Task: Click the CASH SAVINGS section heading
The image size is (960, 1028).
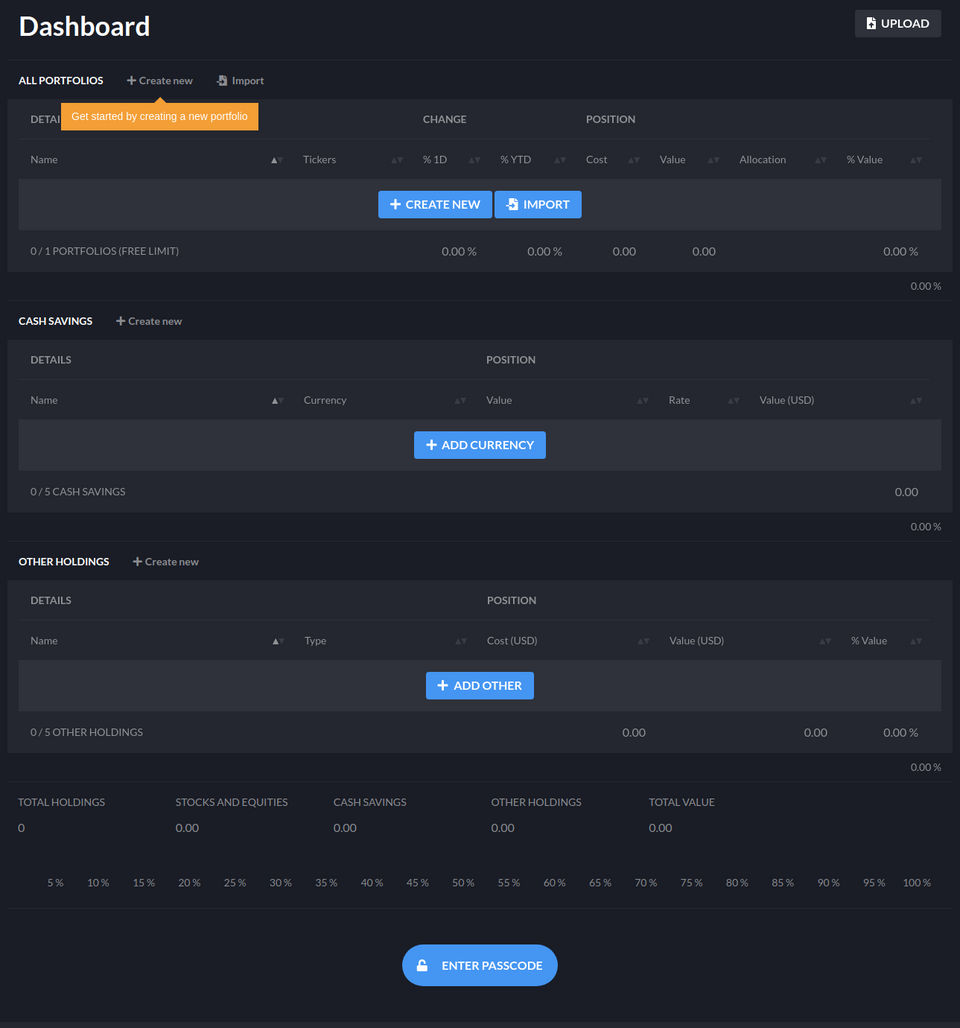Action: click(x=55, y=321)
